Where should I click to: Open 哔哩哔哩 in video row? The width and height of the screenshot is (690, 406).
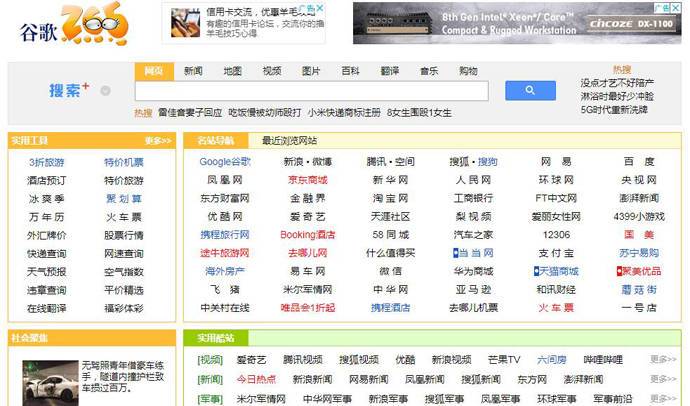(603, 359)
